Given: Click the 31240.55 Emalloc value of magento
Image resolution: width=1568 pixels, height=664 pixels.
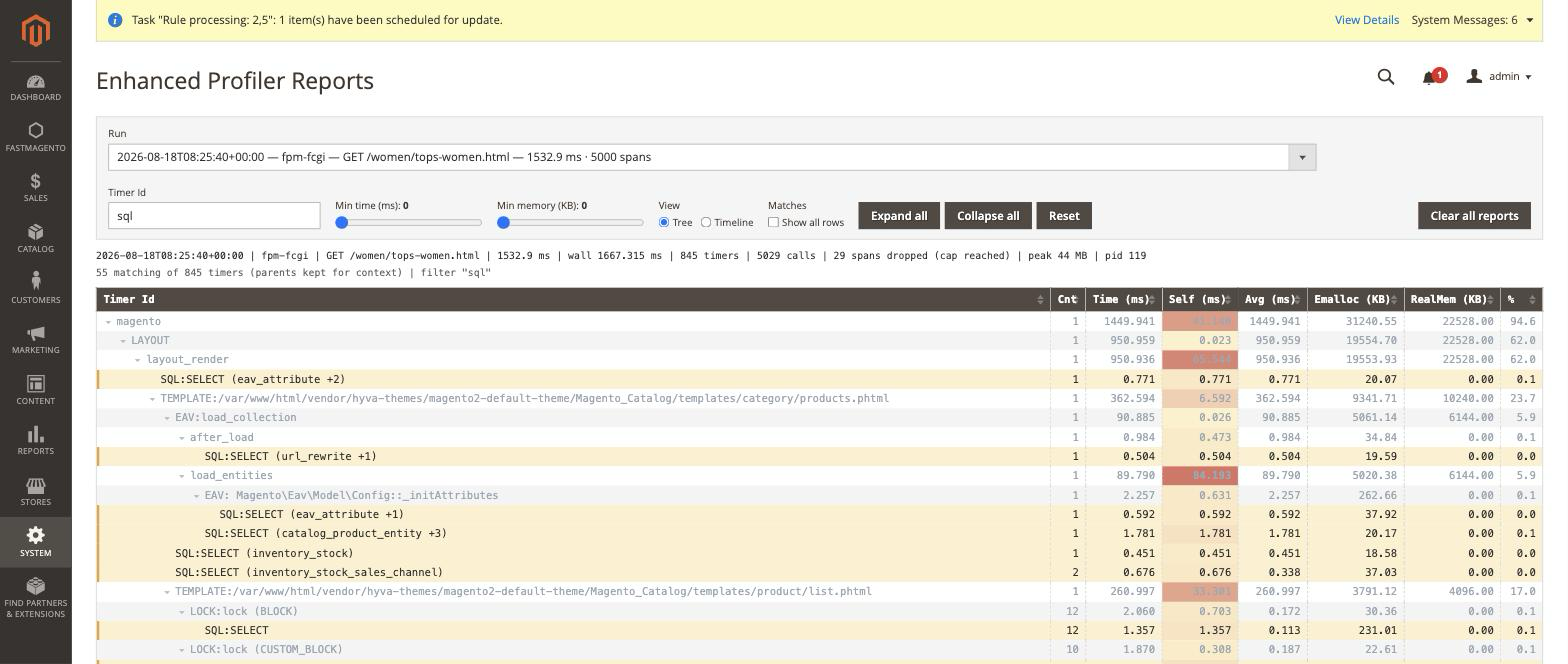Looking at the screenshot, I should [1369, 322].
